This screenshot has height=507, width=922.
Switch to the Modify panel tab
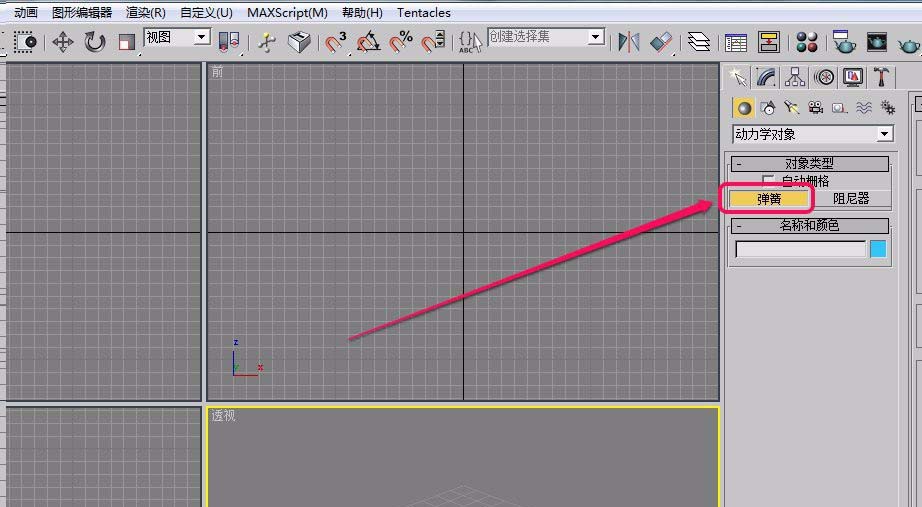click(766, 77)
